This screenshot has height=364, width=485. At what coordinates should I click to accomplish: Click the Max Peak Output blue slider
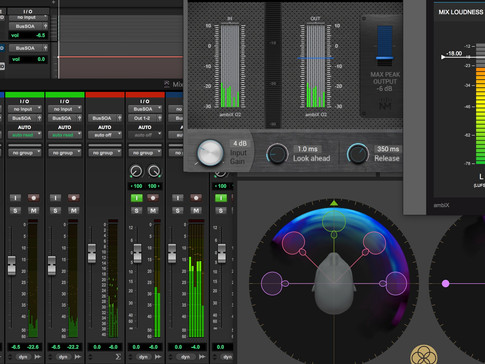click(x=385, y=59)
